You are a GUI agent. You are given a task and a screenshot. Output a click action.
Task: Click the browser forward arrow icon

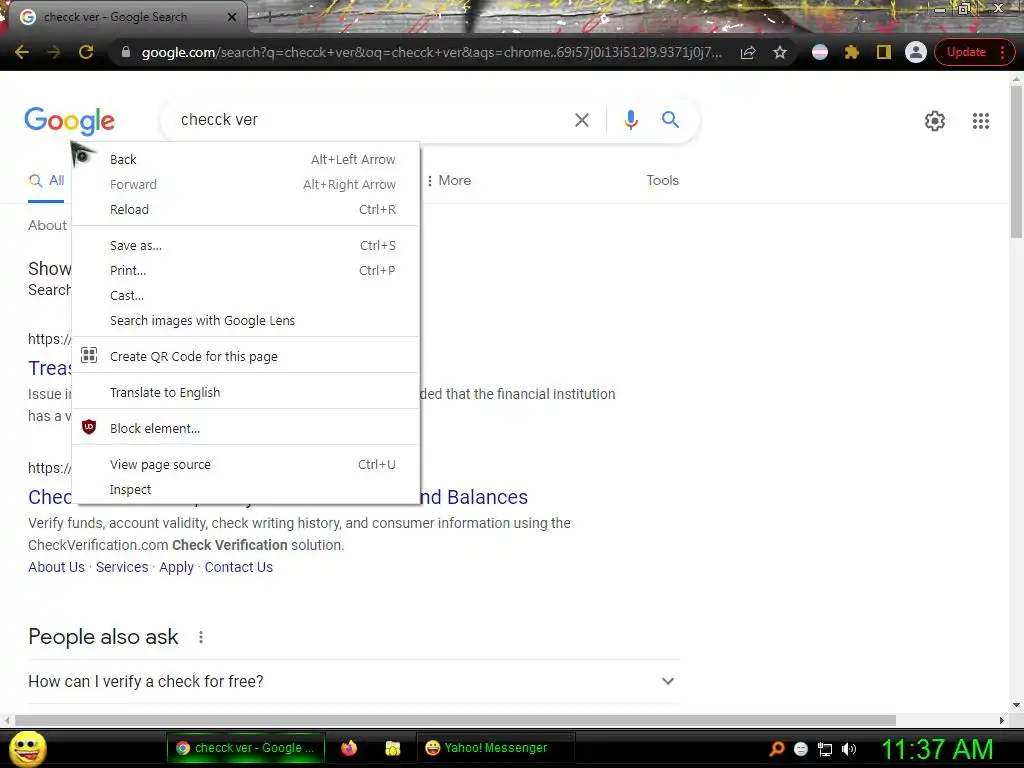point(54,52)
